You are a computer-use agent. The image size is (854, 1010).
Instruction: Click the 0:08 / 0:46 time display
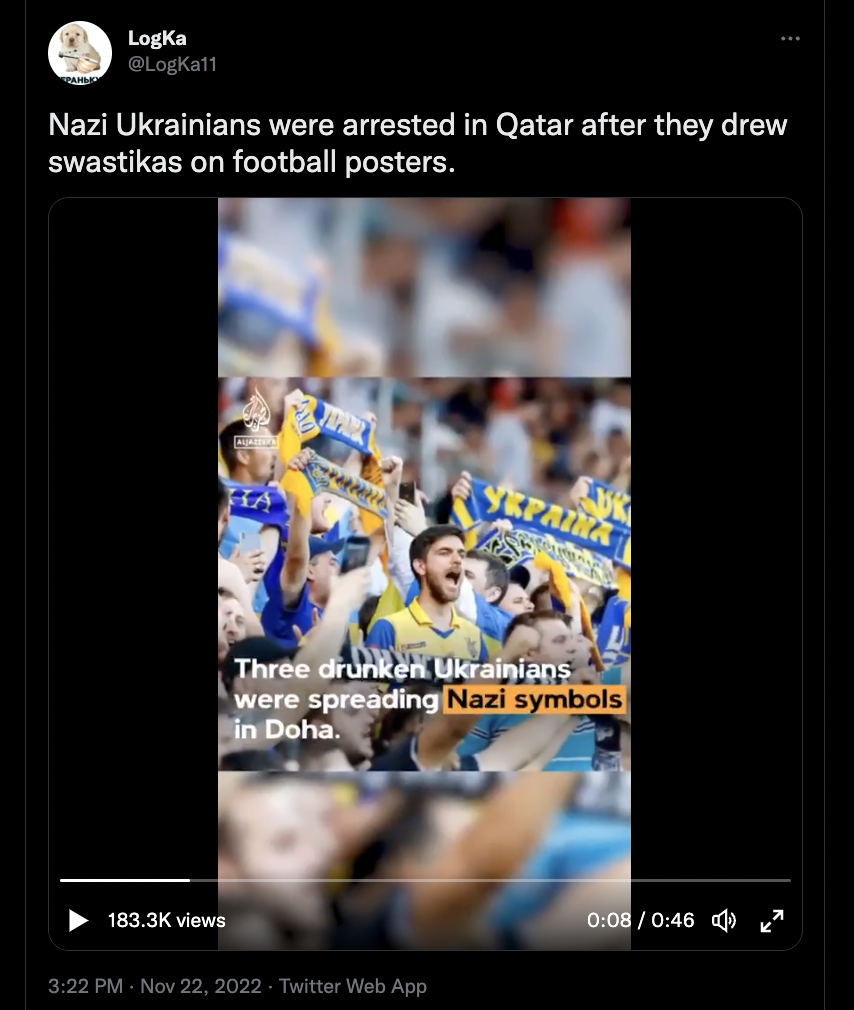(640, 920)
